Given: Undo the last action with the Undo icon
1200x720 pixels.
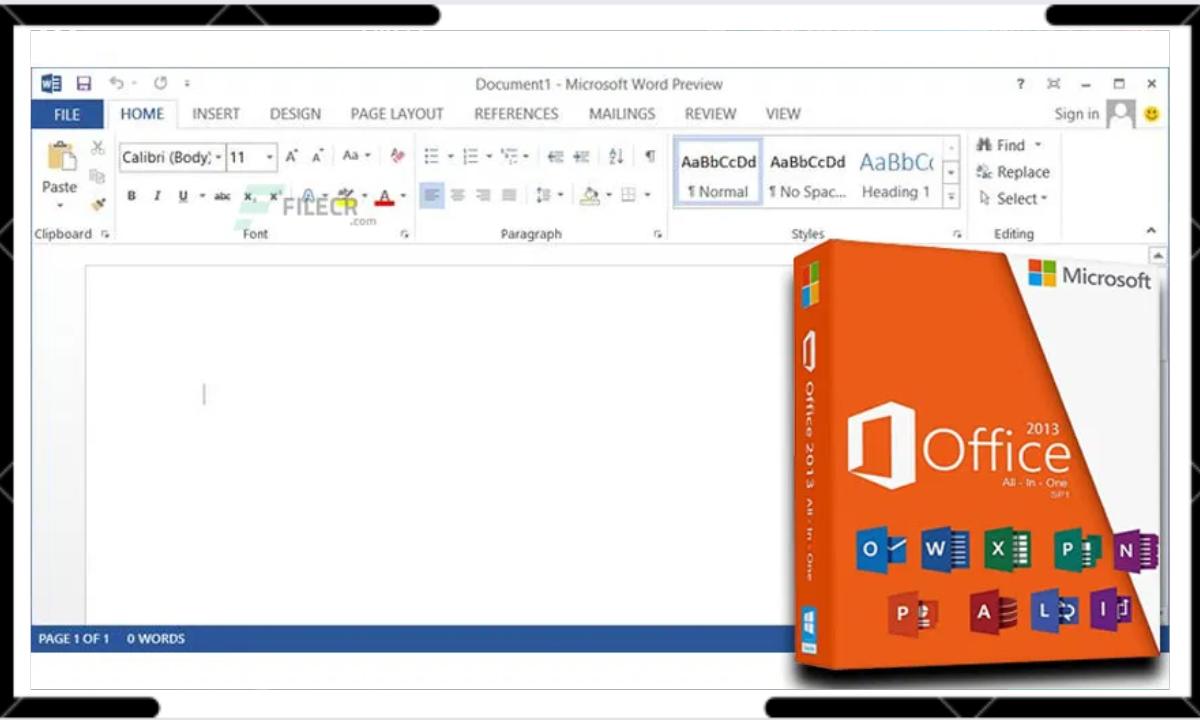Looking at the screenshot, I should click(x=116, y=84).
